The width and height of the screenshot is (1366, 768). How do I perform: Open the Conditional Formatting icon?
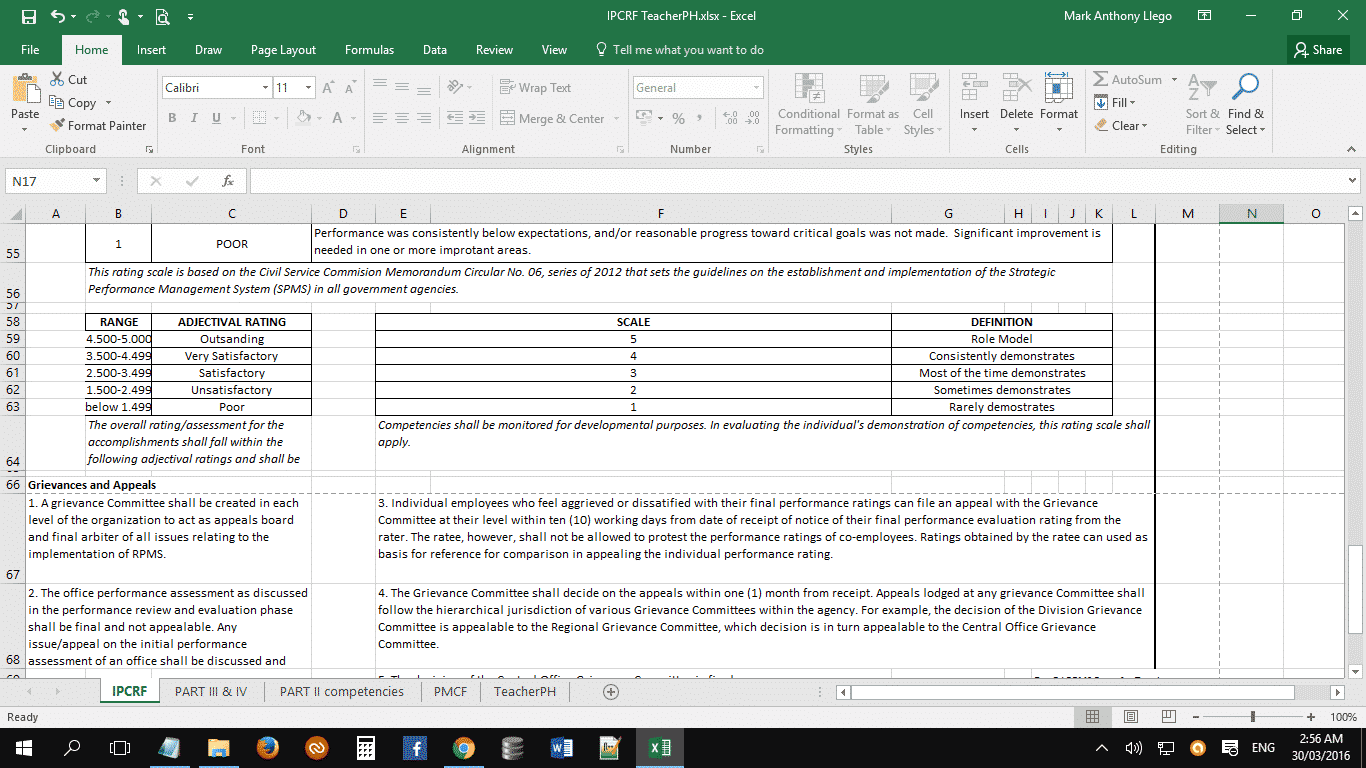(809, 88)
